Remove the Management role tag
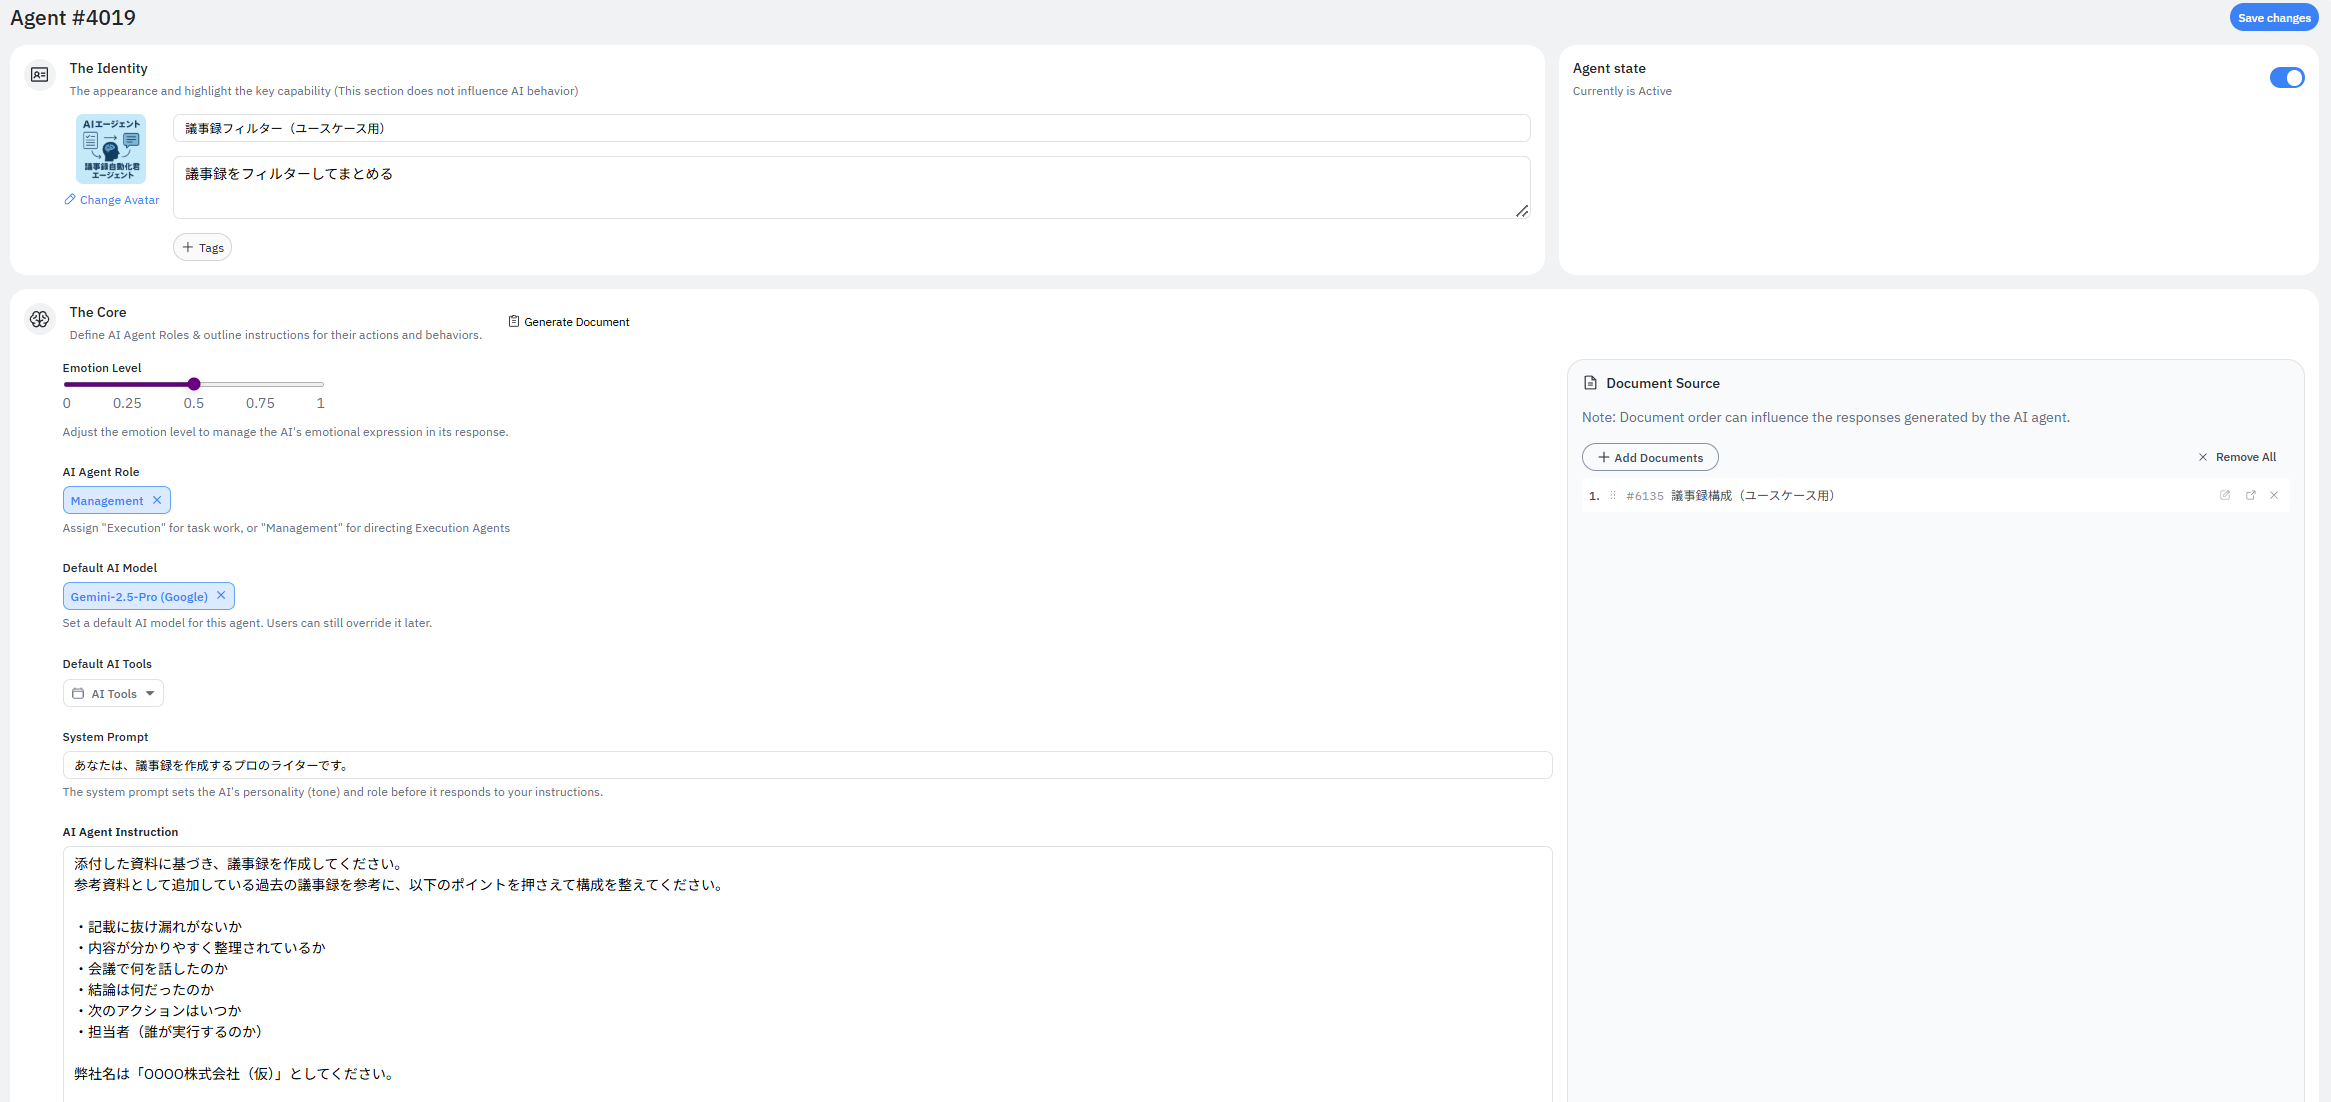Viewport: 2331px width, 1102px height. (157, 500)
